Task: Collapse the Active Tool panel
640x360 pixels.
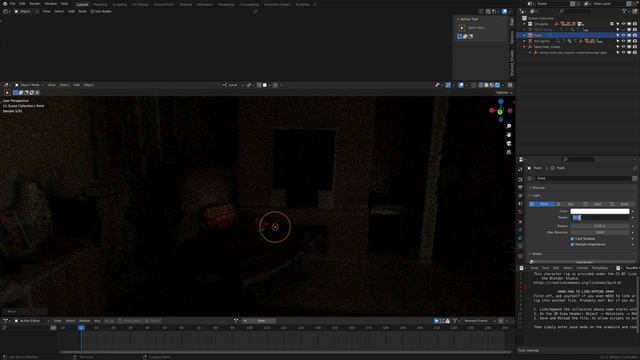Action: click(x=458, y=19)
